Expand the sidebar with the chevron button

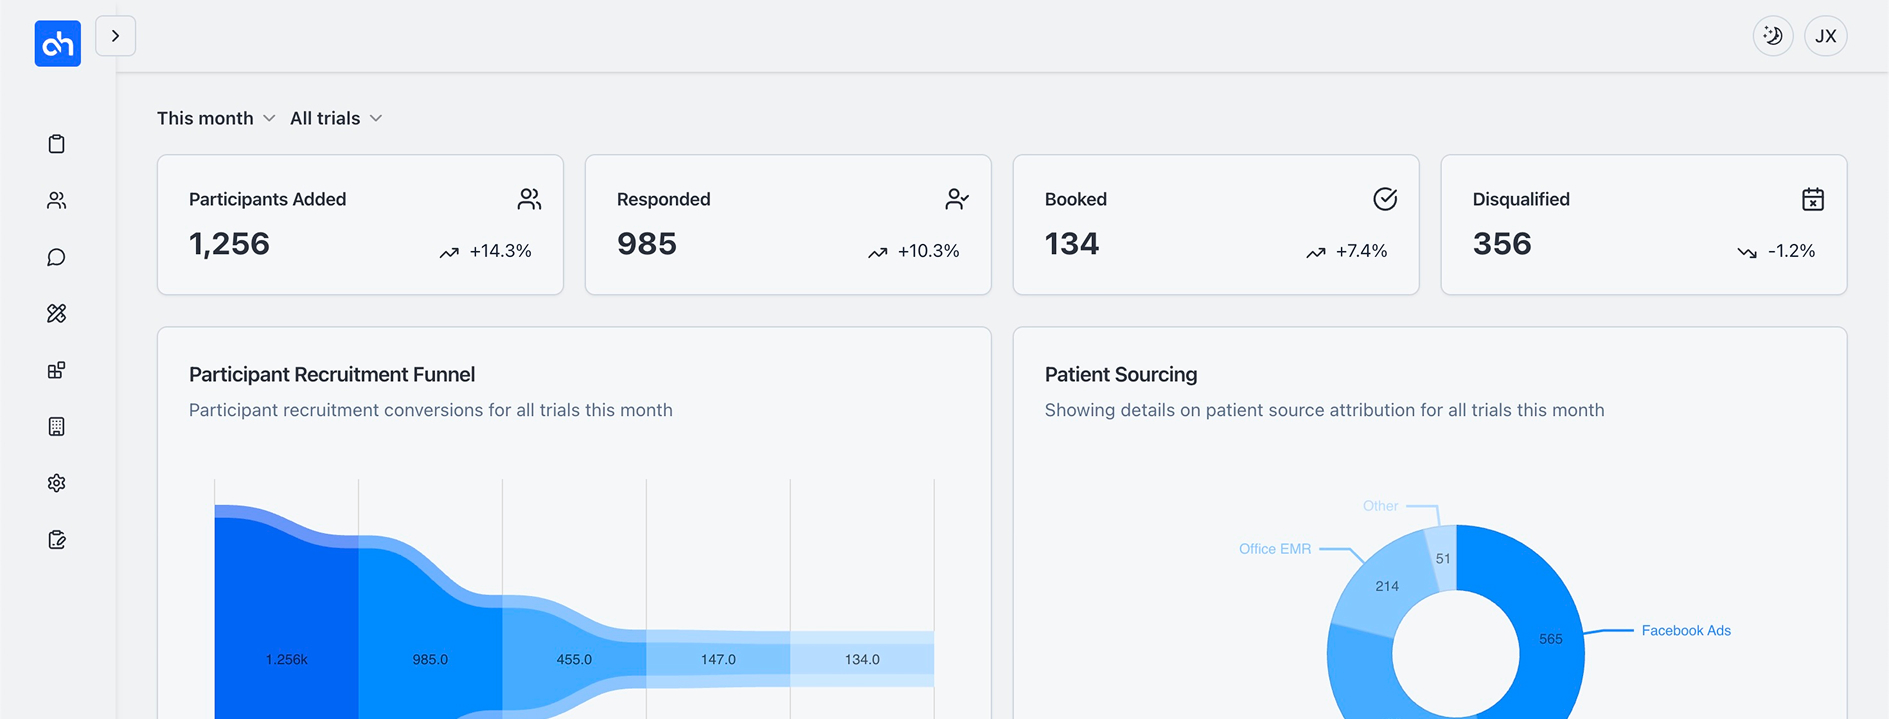click(x=115, y=35)
